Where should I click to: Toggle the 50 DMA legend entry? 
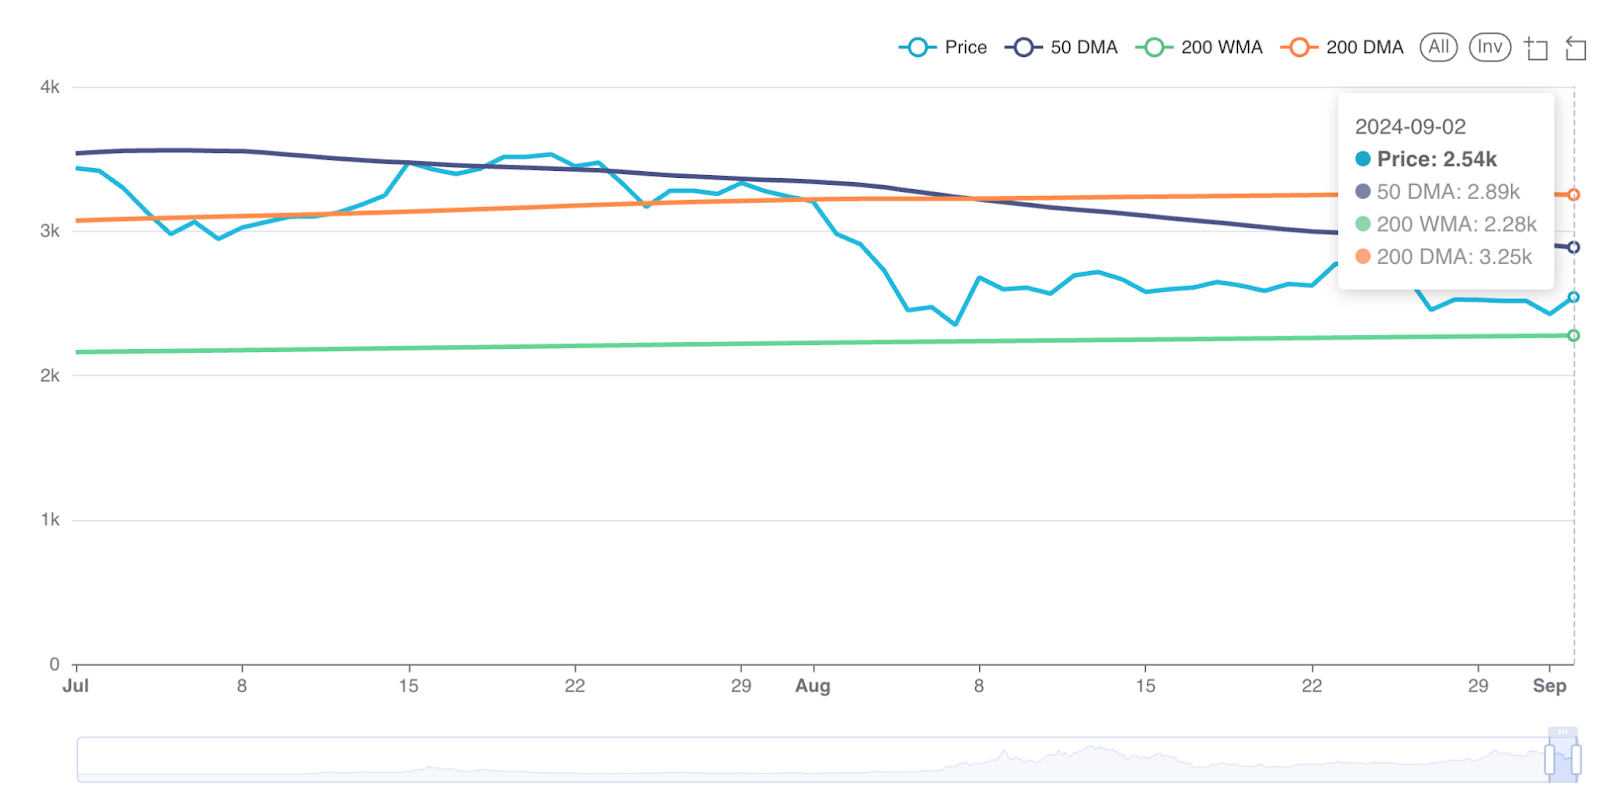tap(1061, 47)
